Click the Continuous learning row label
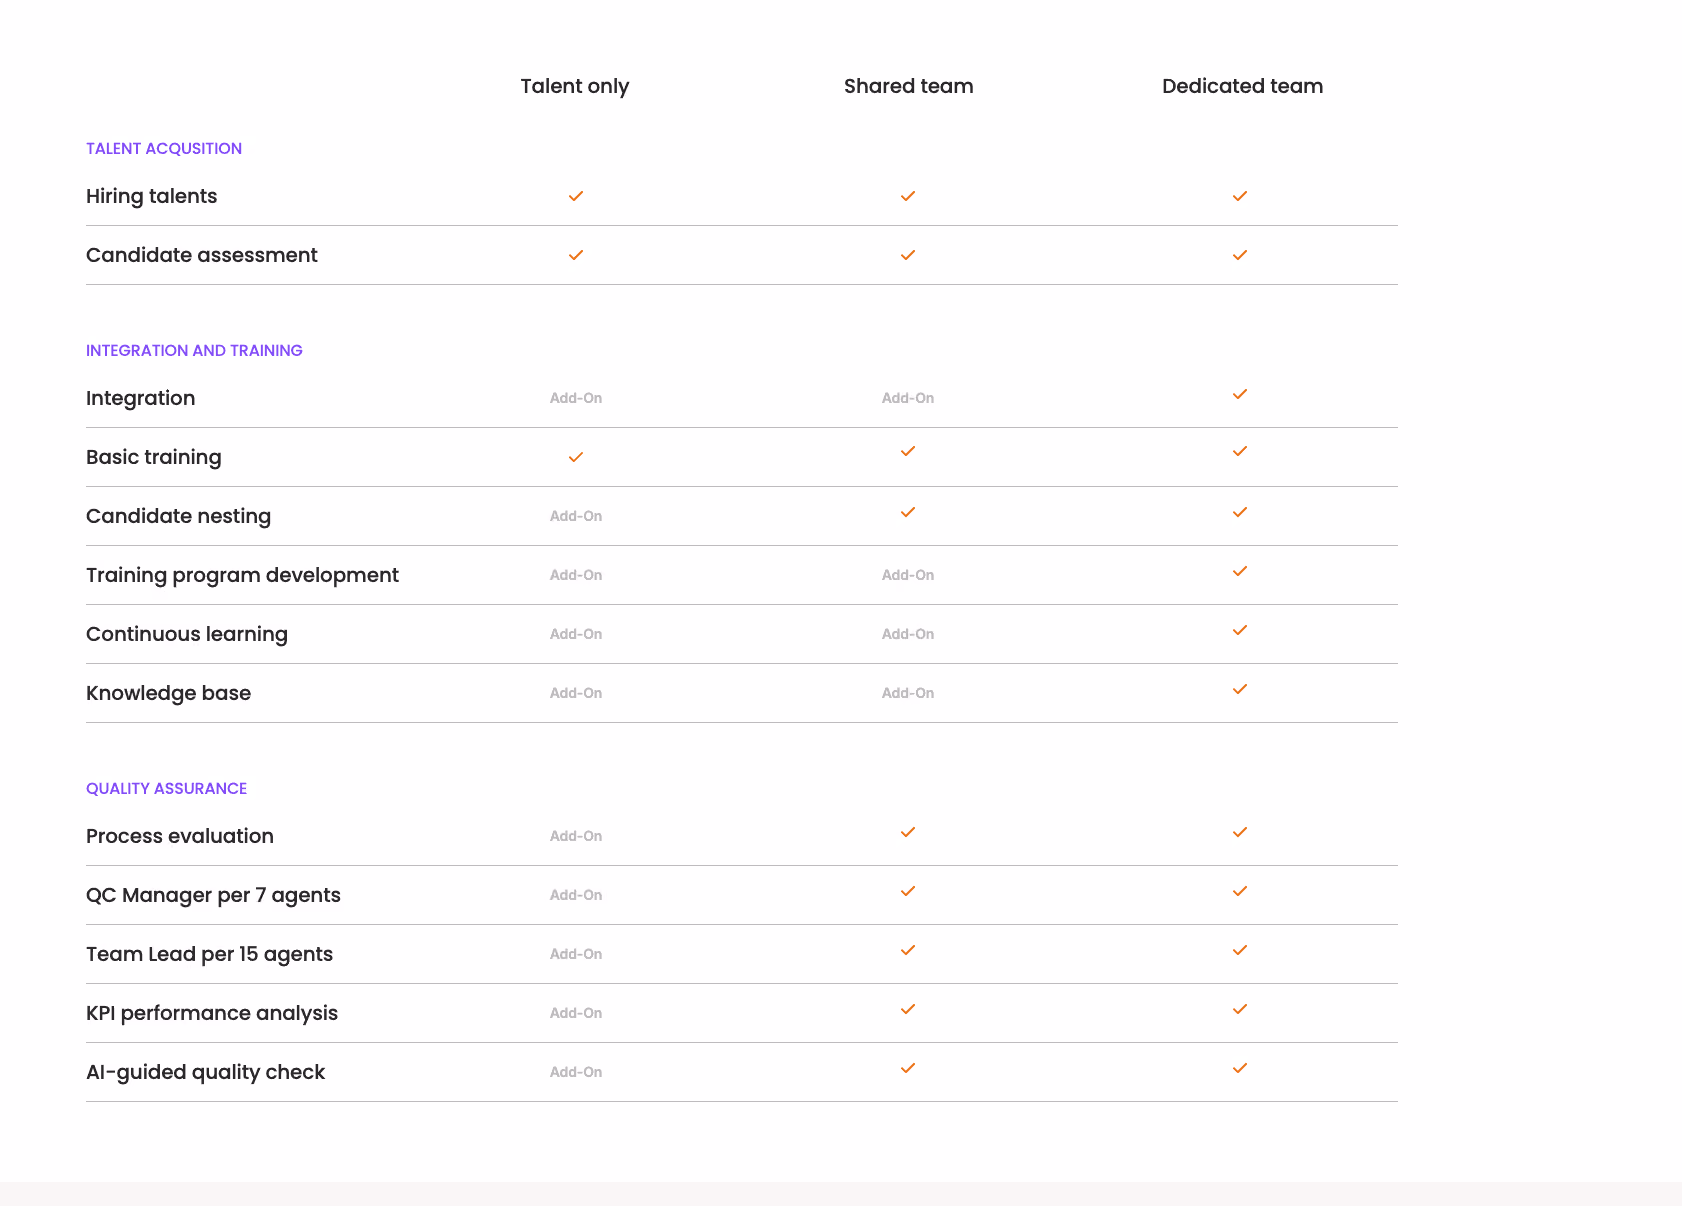Viewport: 1682px width, 1206px height. (x=187, y=635)
